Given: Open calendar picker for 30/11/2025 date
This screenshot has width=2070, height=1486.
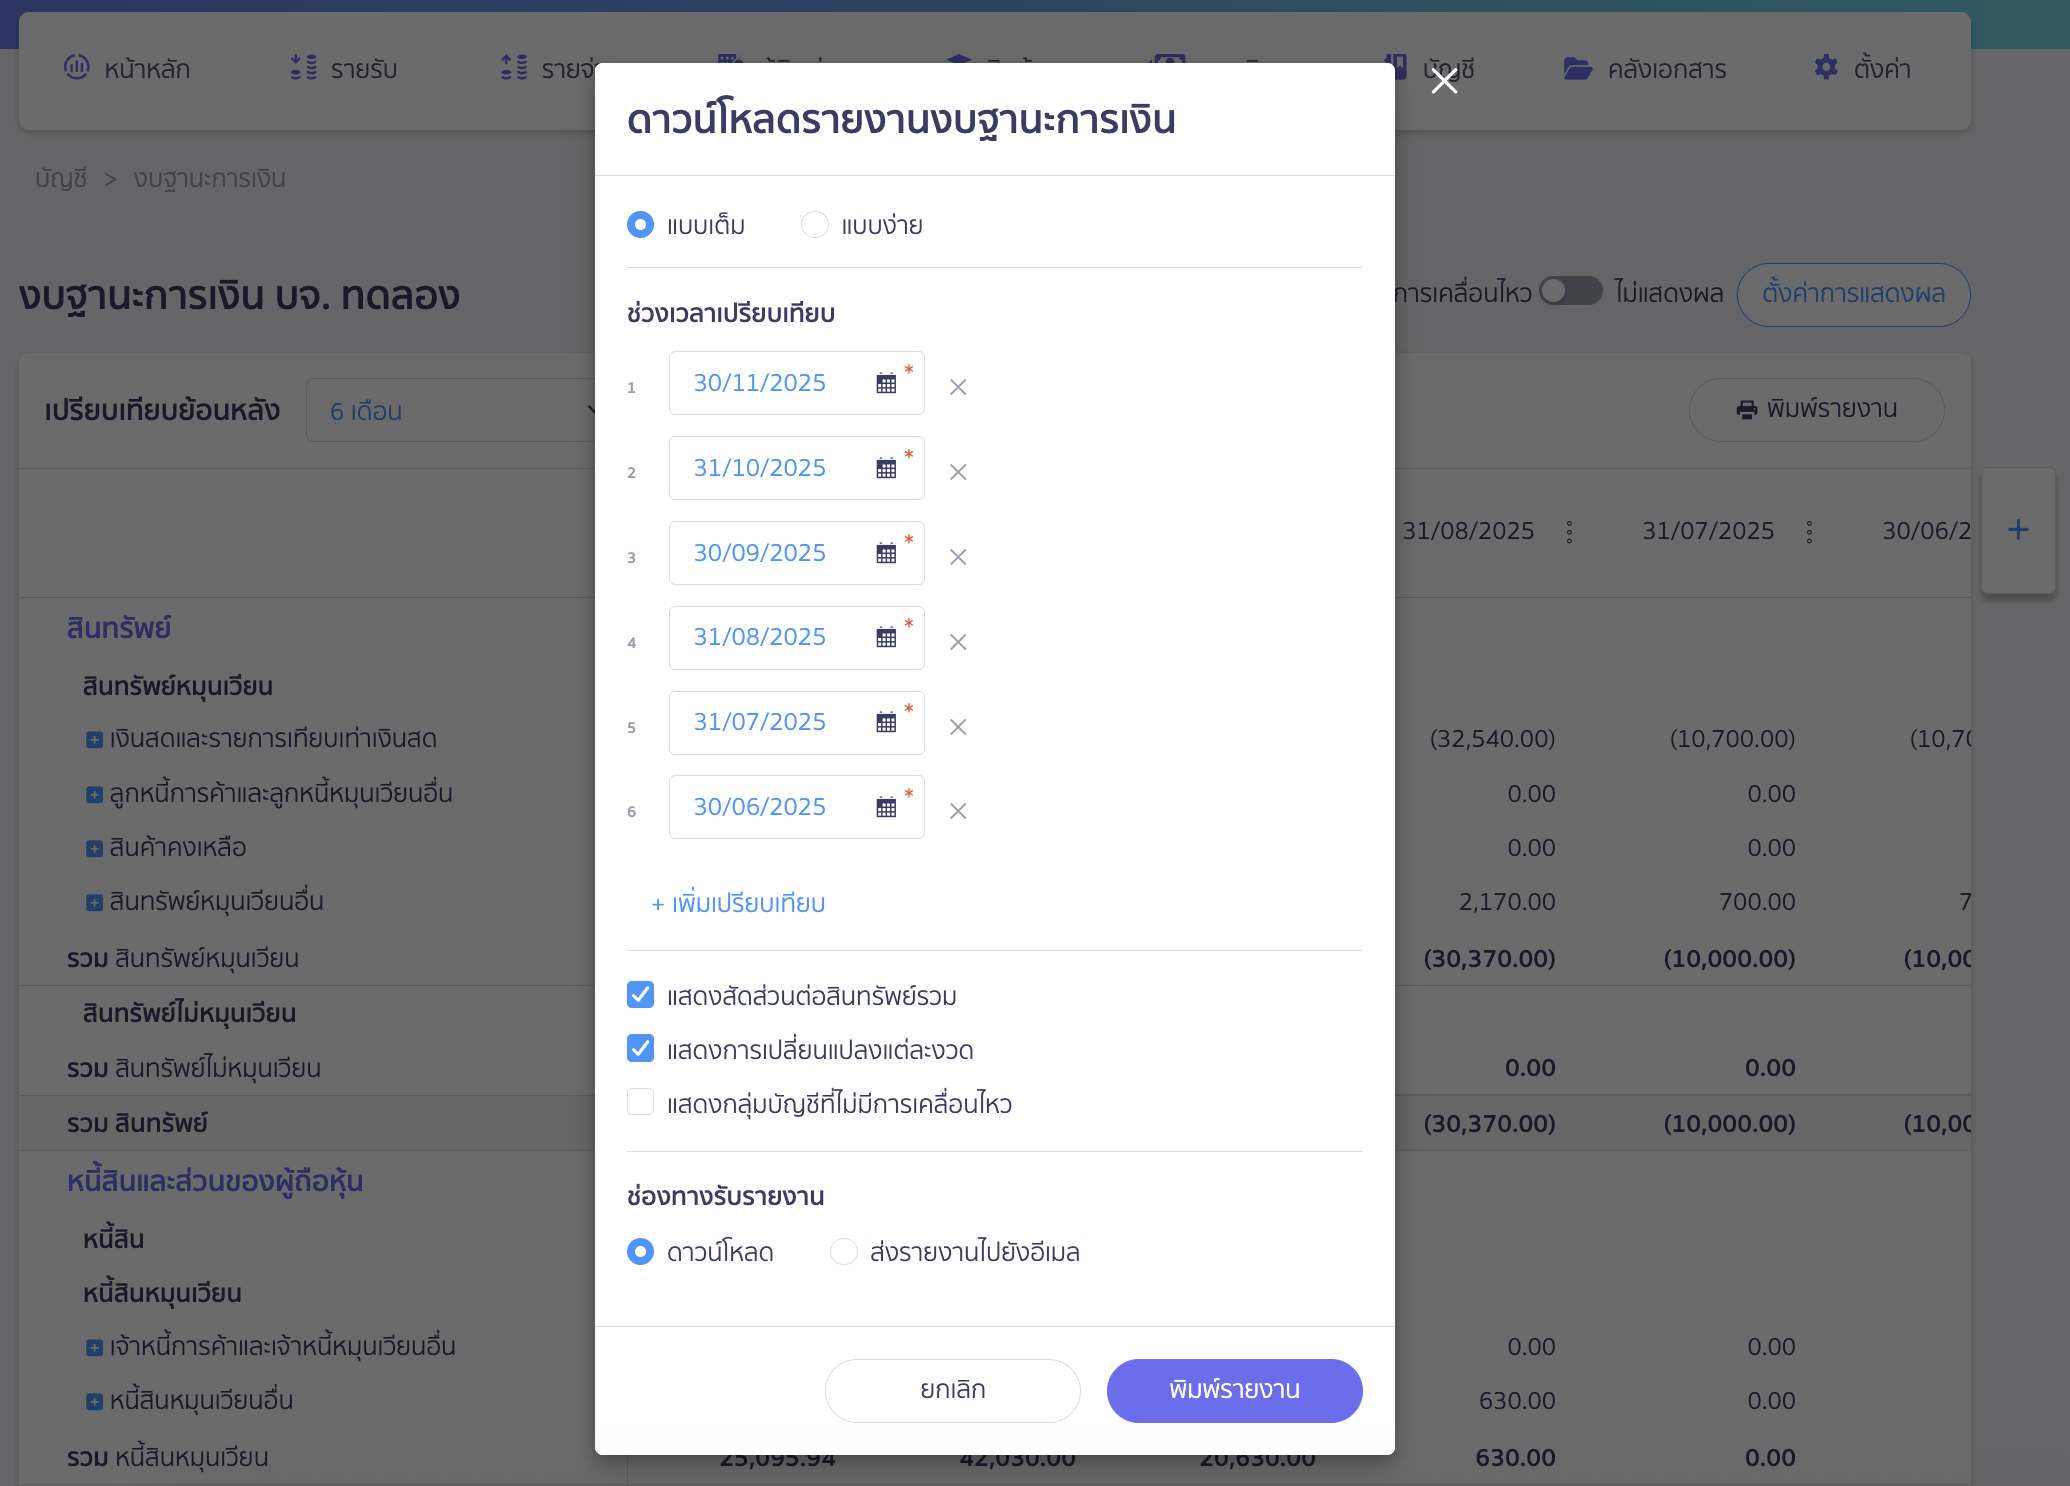Looking at the screenshot, I should (886, 383).
